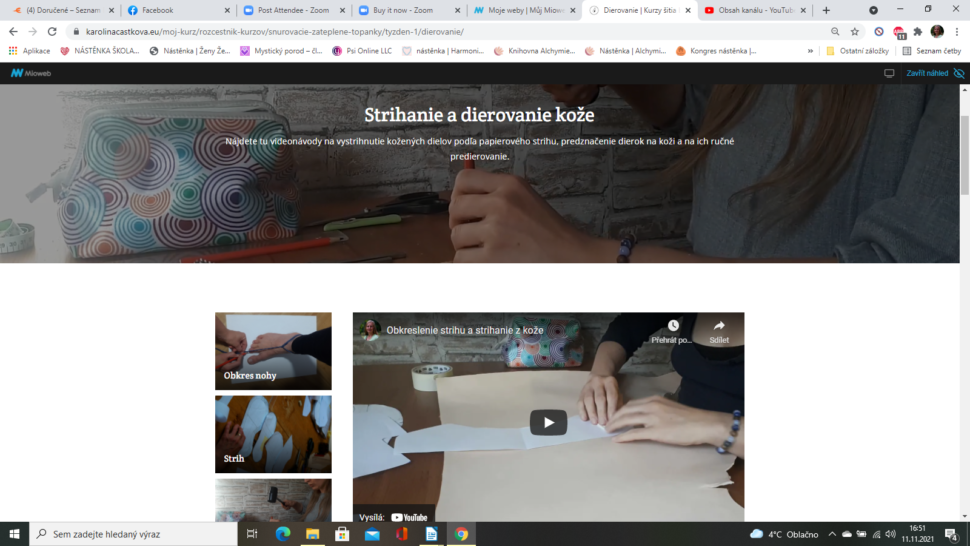970x546 pixels.
Task: Open Mystický porod bookmark
Action: (281, 51)
